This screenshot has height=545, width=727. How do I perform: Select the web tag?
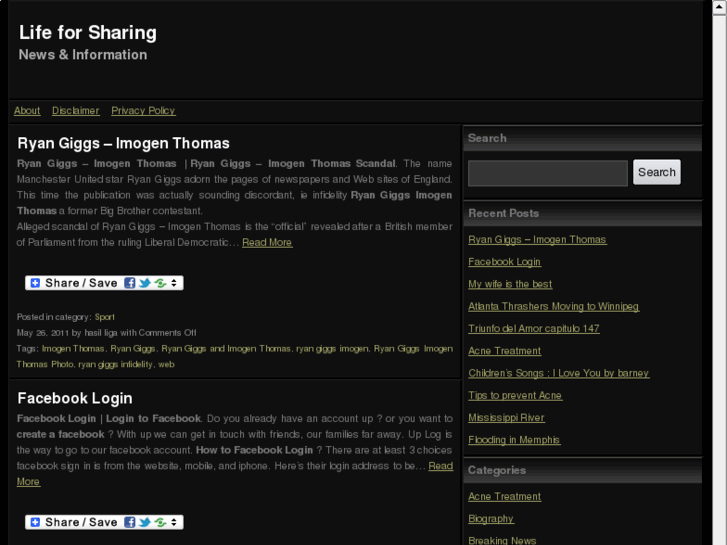tap(166, 364)
